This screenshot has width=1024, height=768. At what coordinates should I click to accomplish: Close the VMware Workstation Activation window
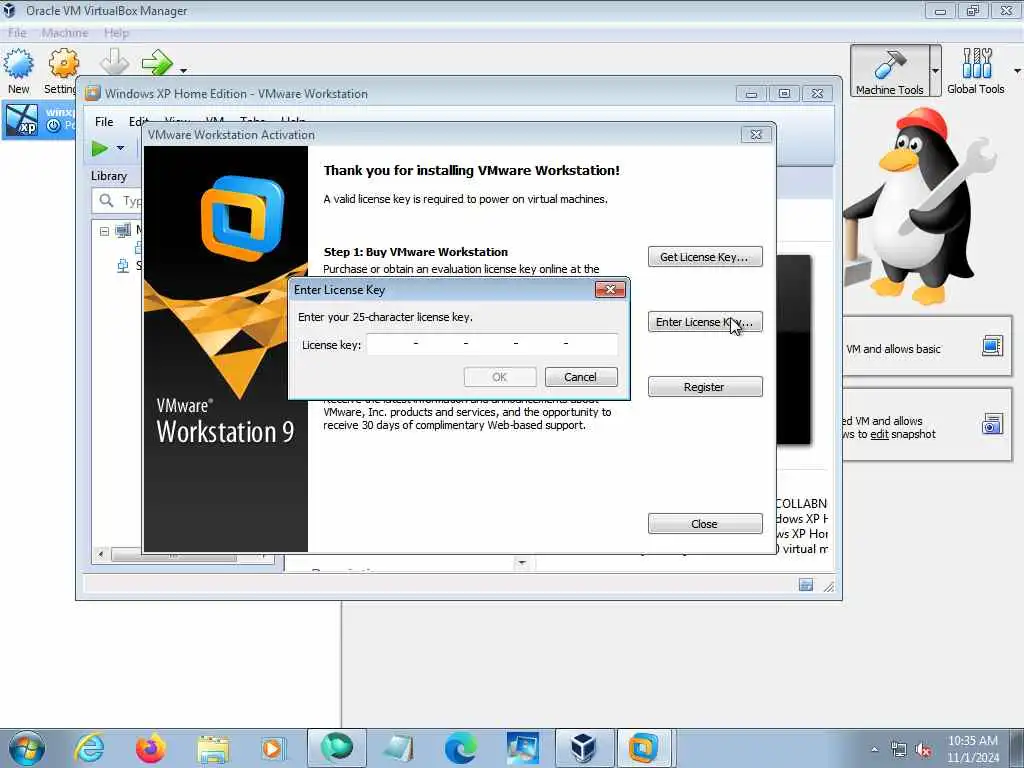[756, 134]
